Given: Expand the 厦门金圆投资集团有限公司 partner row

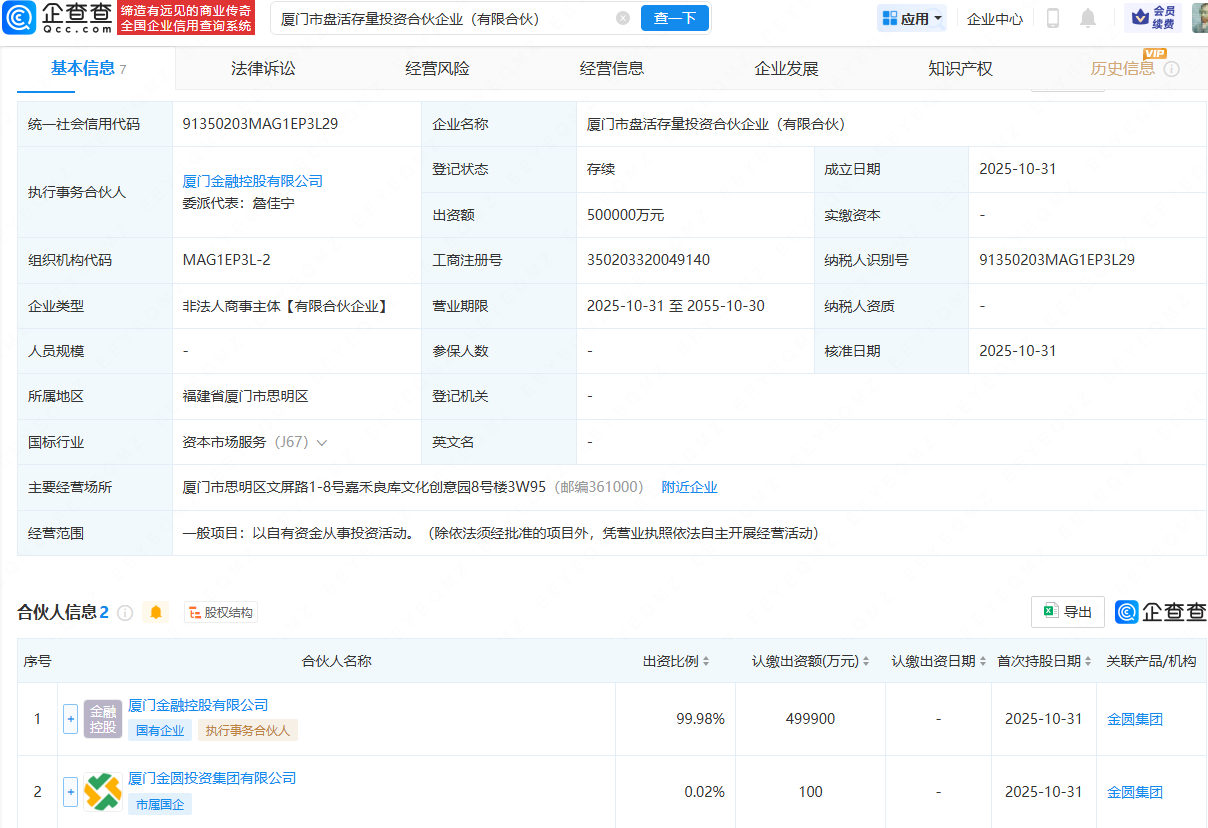Looking at the screenshot, I should [70, 792].
